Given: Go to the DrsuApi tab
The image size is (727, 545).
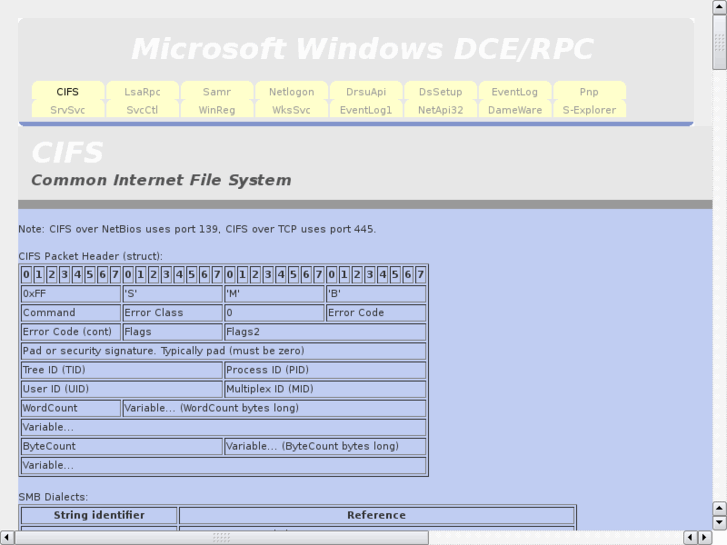Looking at the screenshot, I should pyautogui.click(x=366, y=91).
